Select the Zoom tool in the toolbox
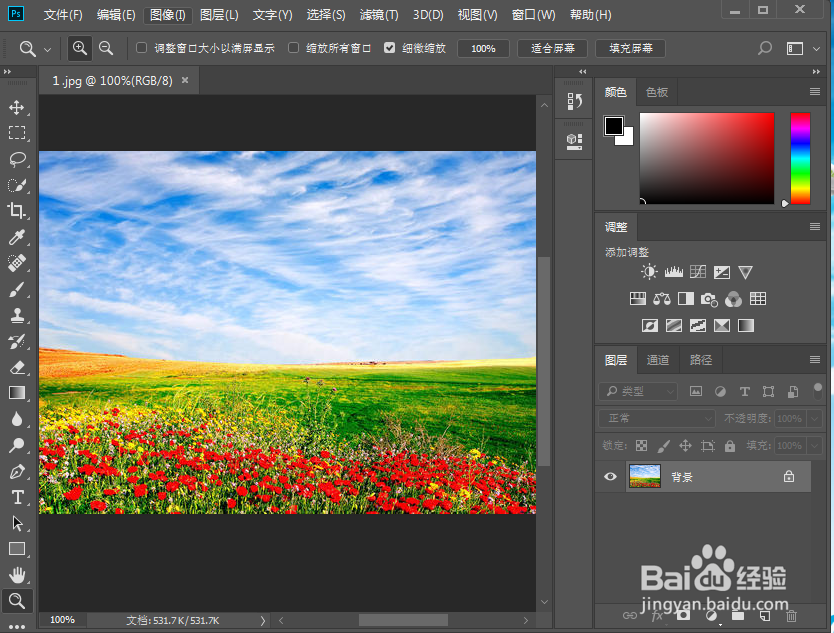Screen dimensions: 834x633 coord(16,601)
